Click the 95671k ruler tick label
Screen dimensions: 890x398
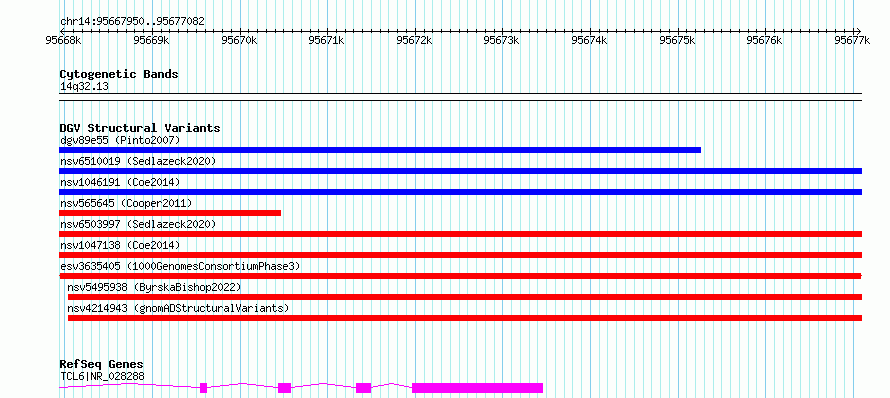pyautogui.click(x=327, y=40)
